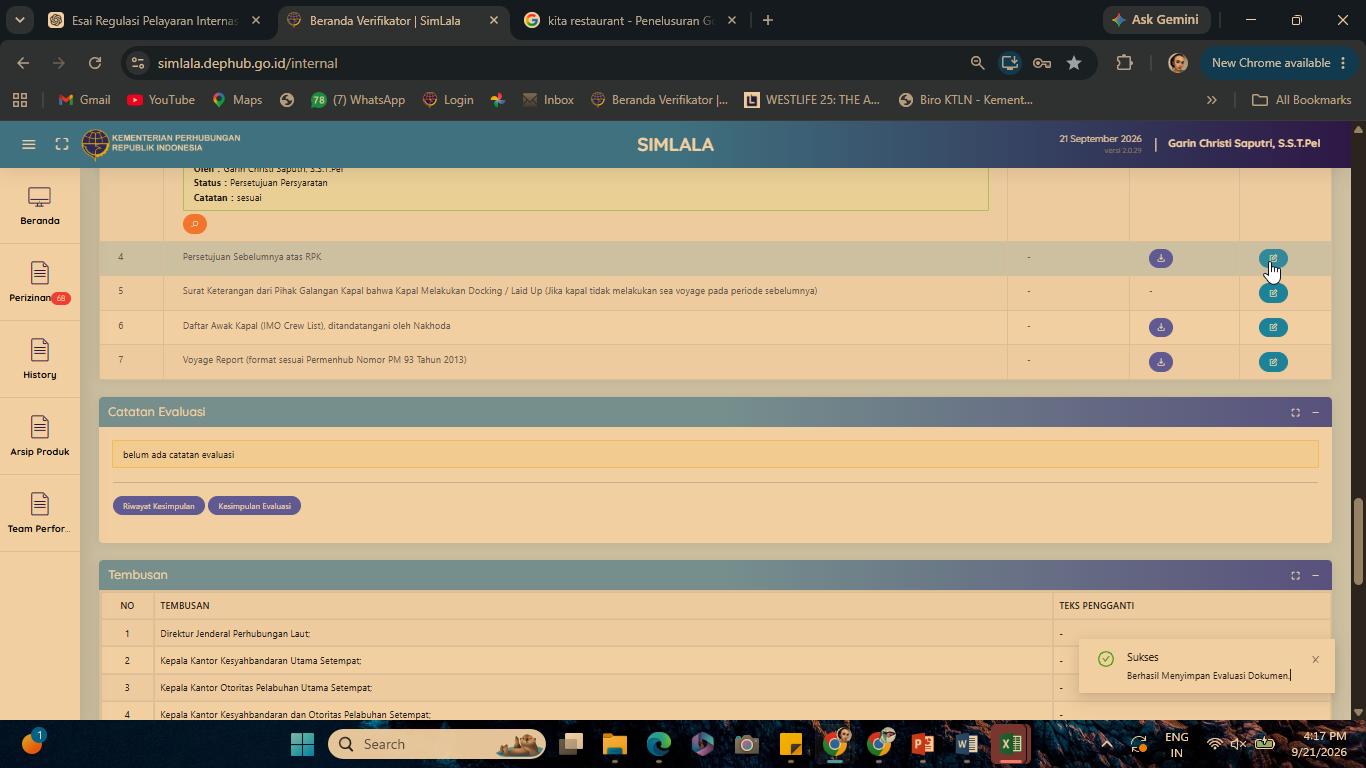Edit evaluation for Voyage Report row

pos(1273,362)
